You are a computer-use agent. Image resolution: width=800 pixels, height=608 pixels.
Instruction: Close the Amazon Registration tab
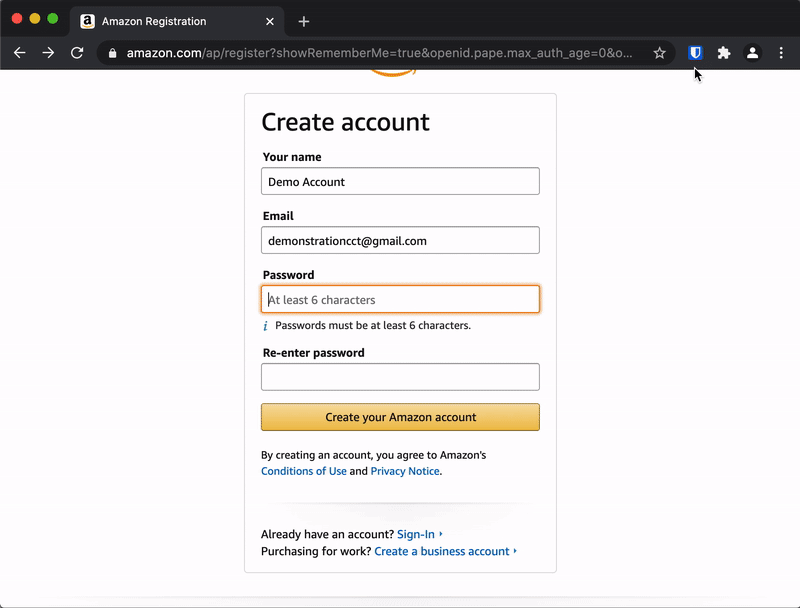click(x=270, y=21)
